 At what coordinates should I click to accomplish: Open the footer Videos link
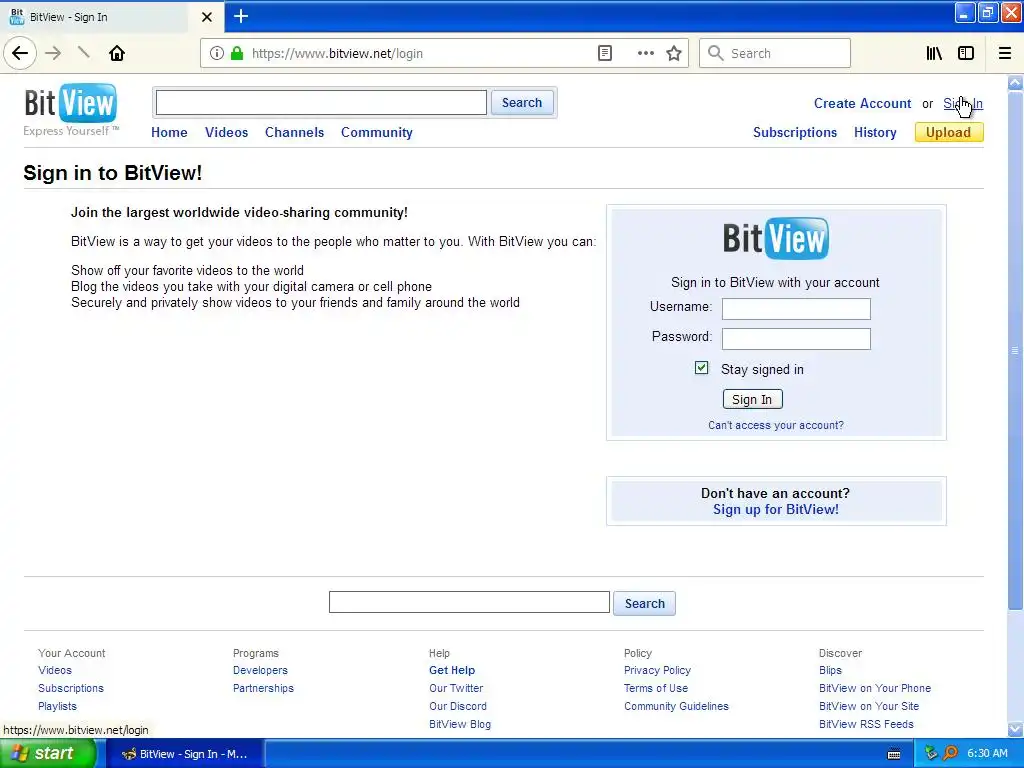tap(55, 670)
